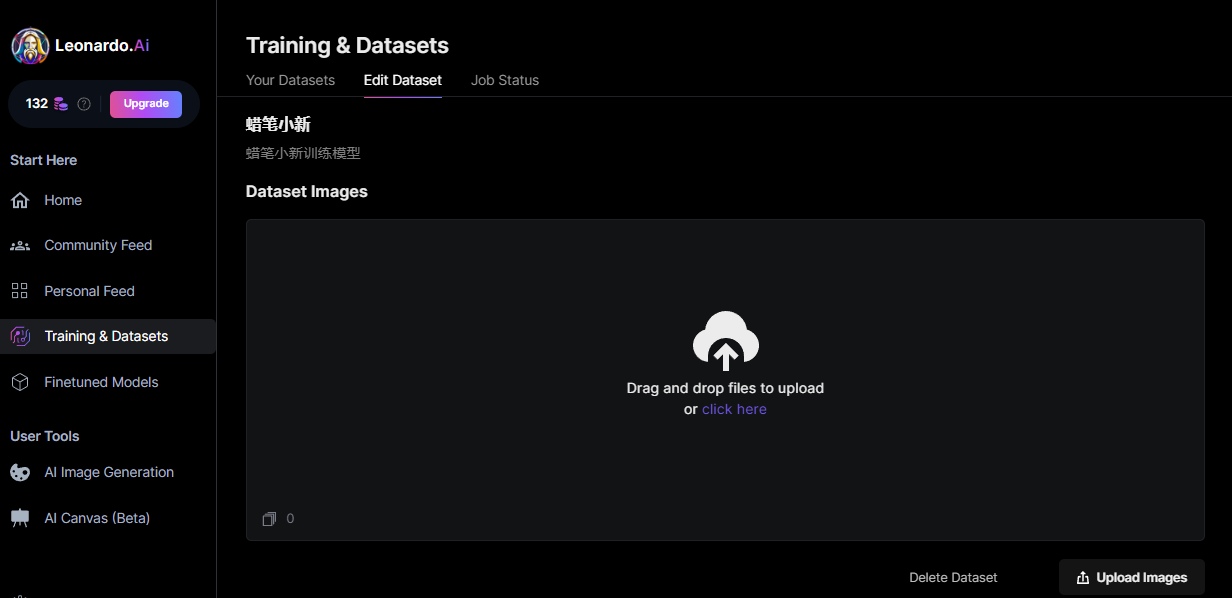Click the Finetuned Models cube icon

(20, 382)
